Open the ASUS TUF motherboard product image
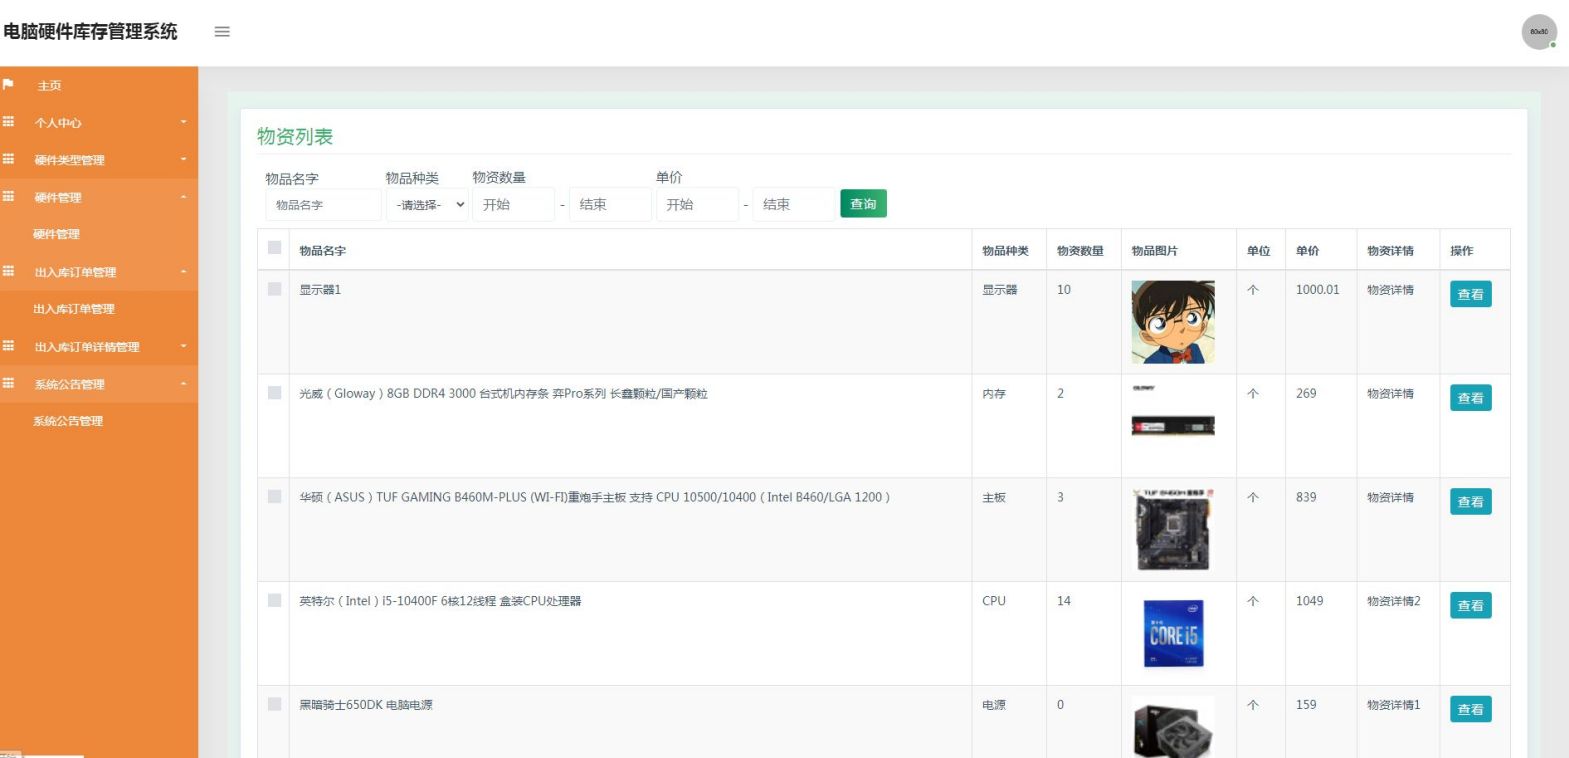The width and height of the screenshot is (1569, 758). point(1173,530)
